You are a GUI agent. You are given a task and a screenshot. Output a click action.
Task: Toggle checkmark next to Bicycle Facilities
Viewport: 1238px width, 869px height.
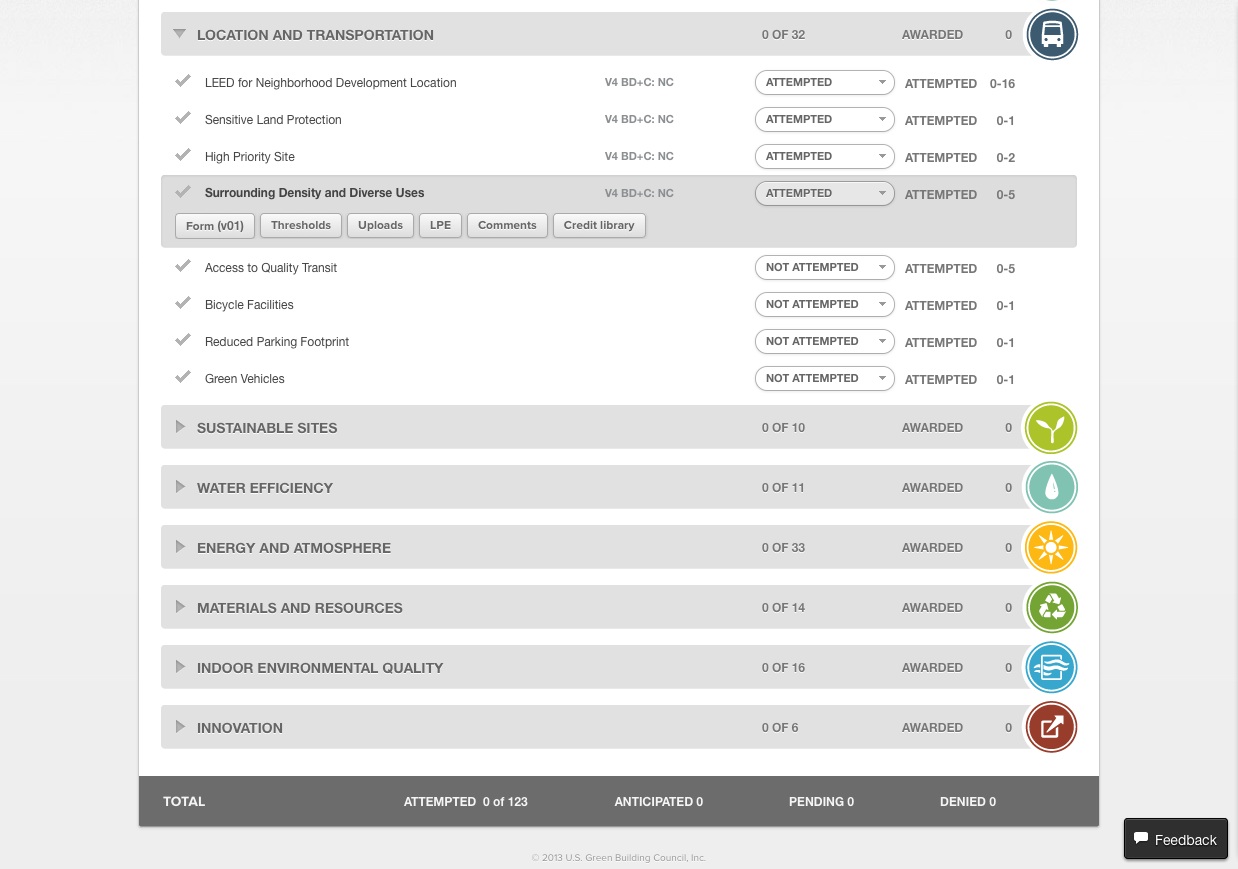183,303
